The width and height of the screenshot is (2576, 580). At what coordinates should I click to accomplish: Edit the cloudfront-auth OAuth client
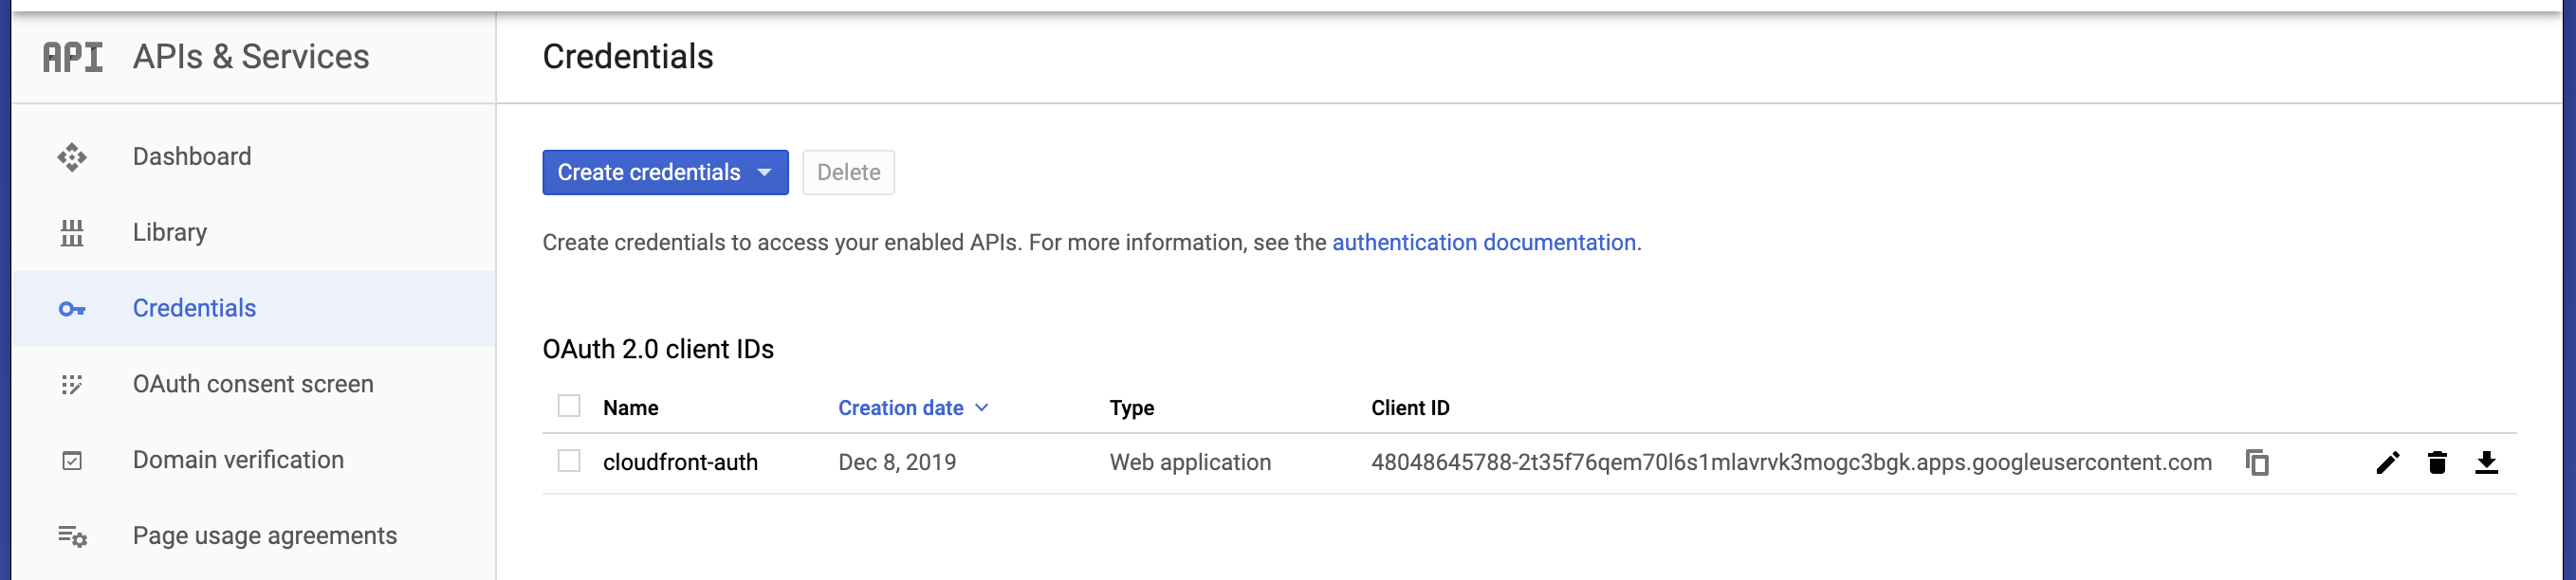pyautogui.click(x=2387, y=463)
